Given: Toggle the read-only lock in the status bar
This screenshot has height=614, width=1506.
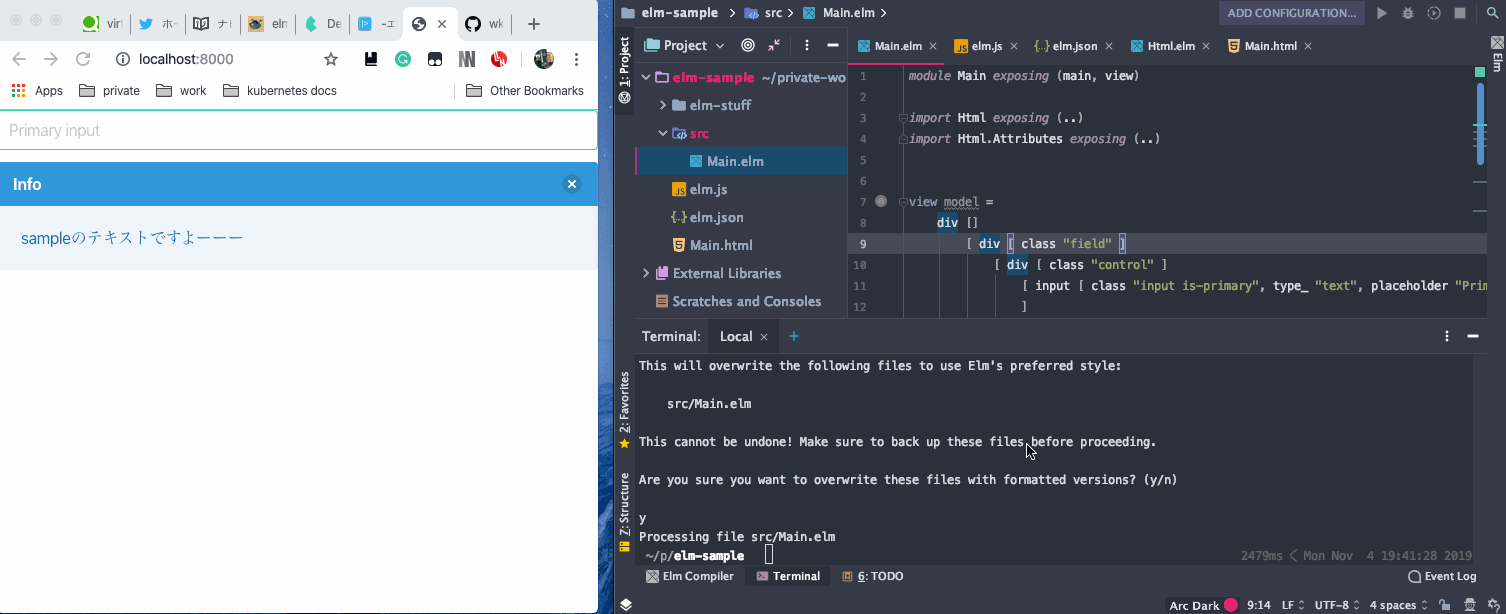Looking at the screenshot, I should coord(1446,604).
